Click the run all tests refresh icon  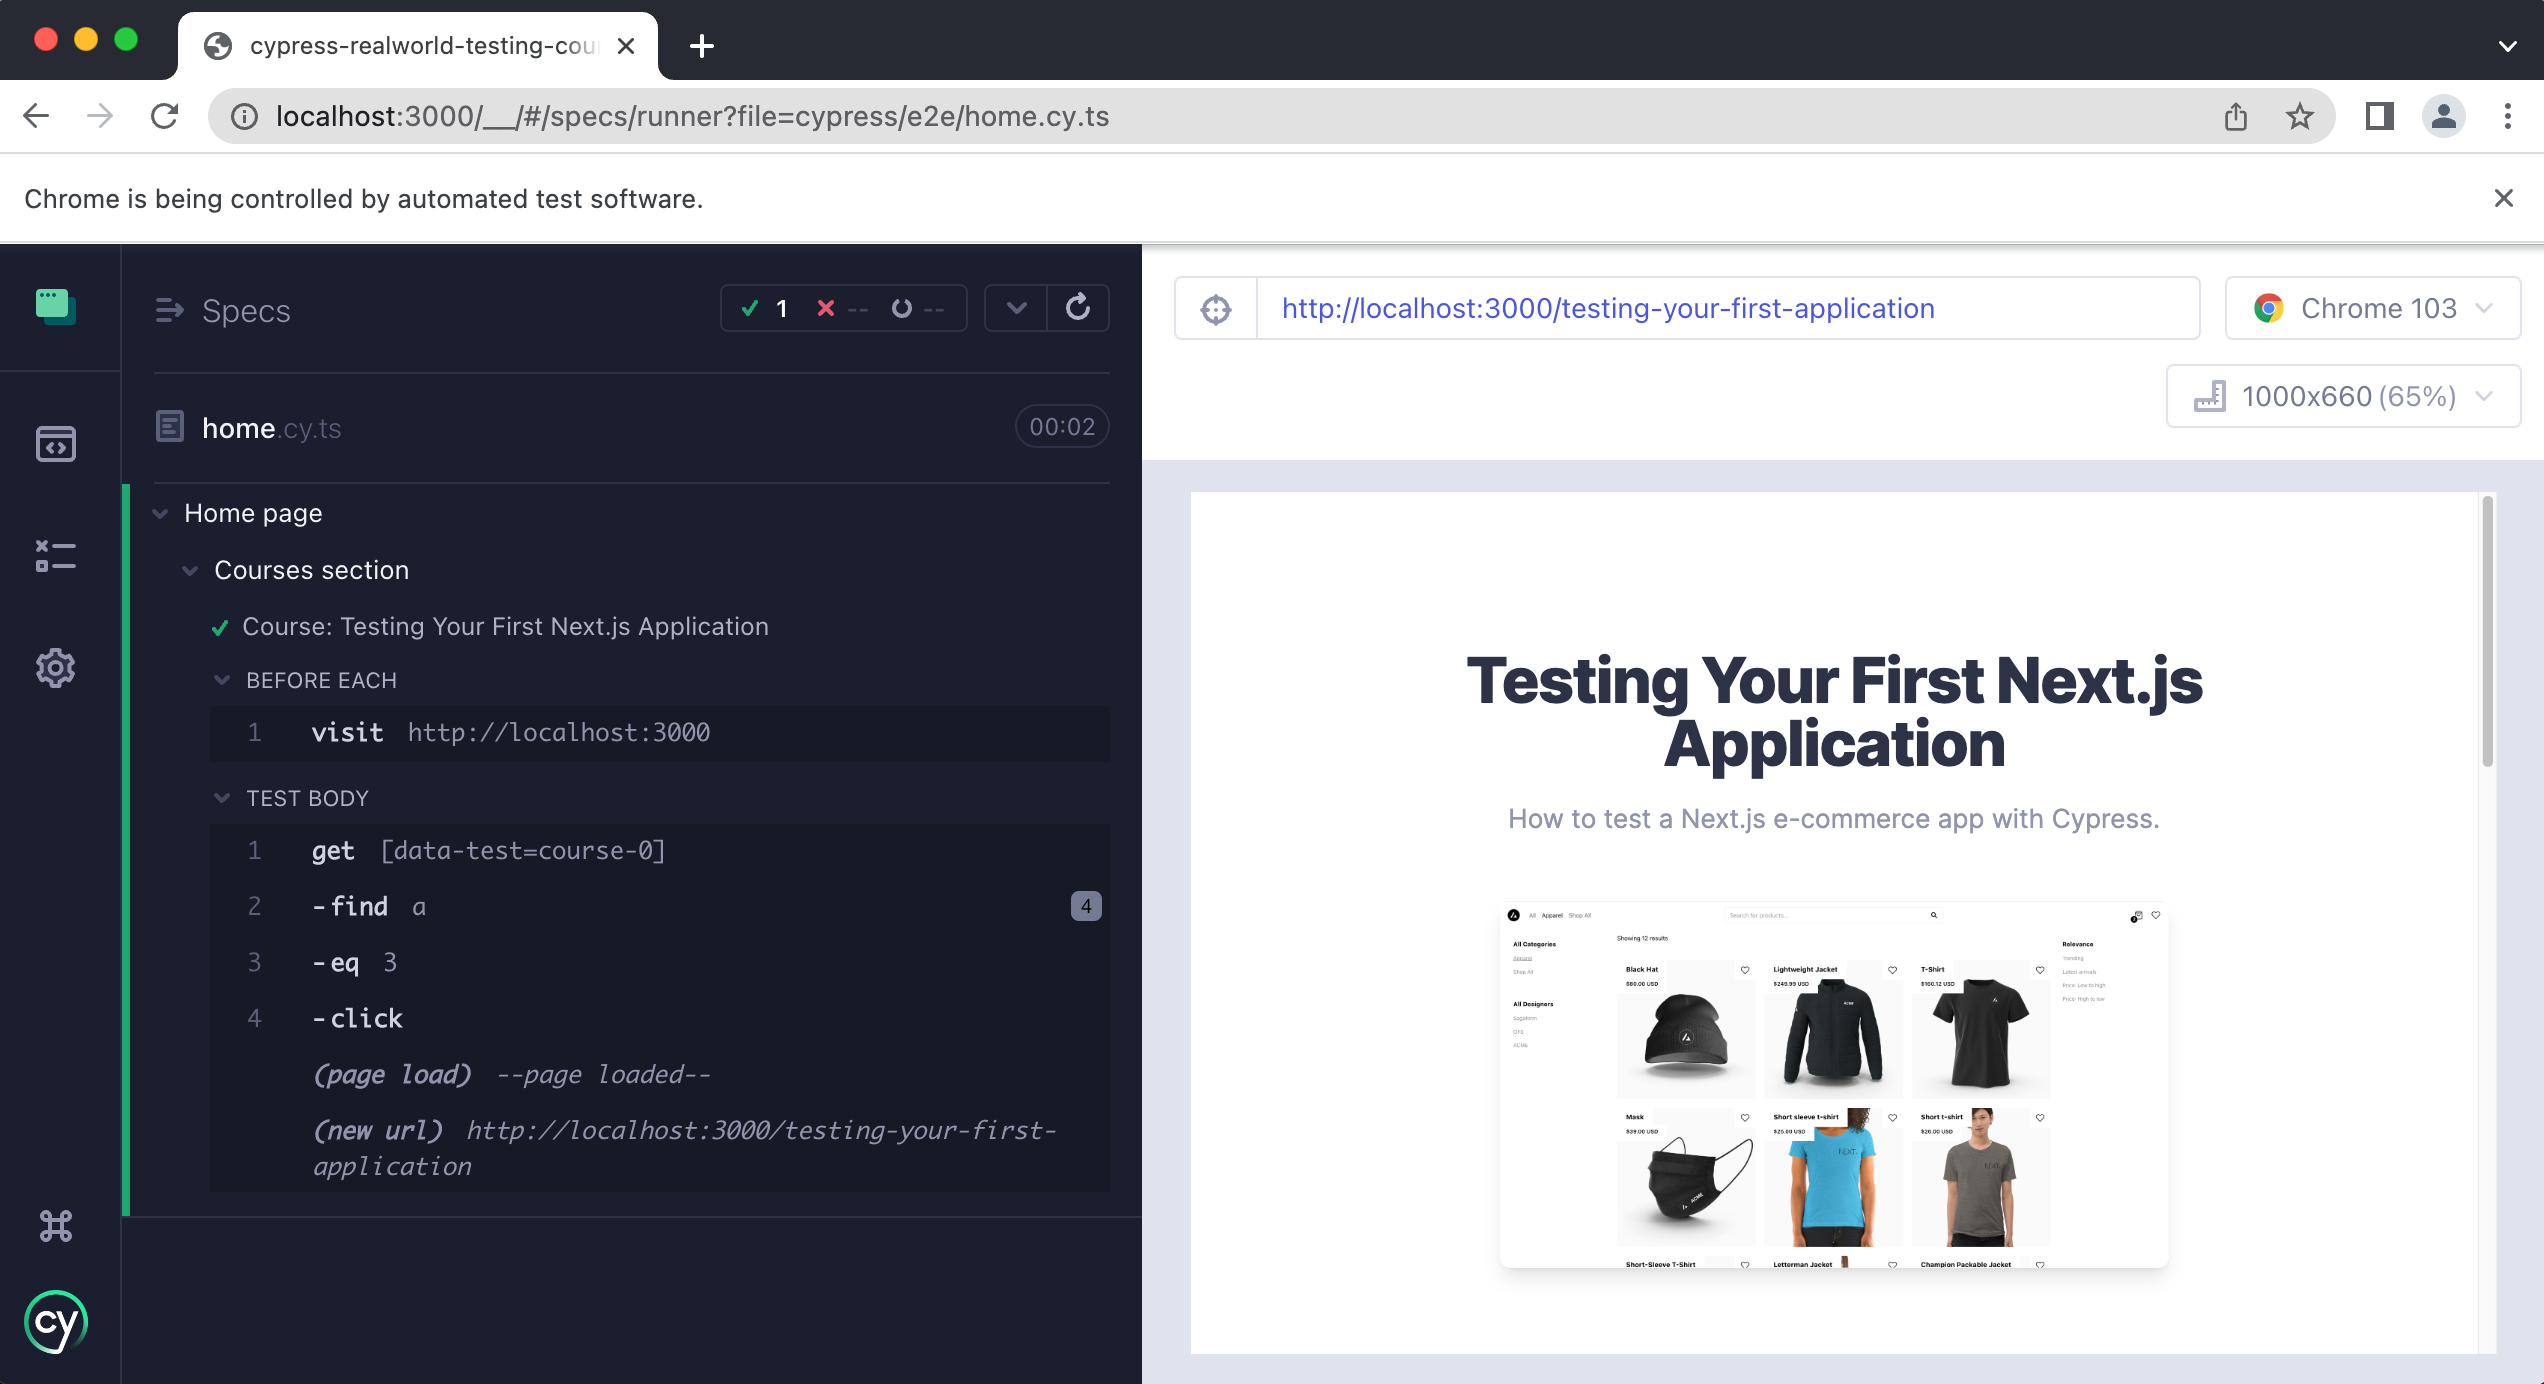tap(1075, 309)
